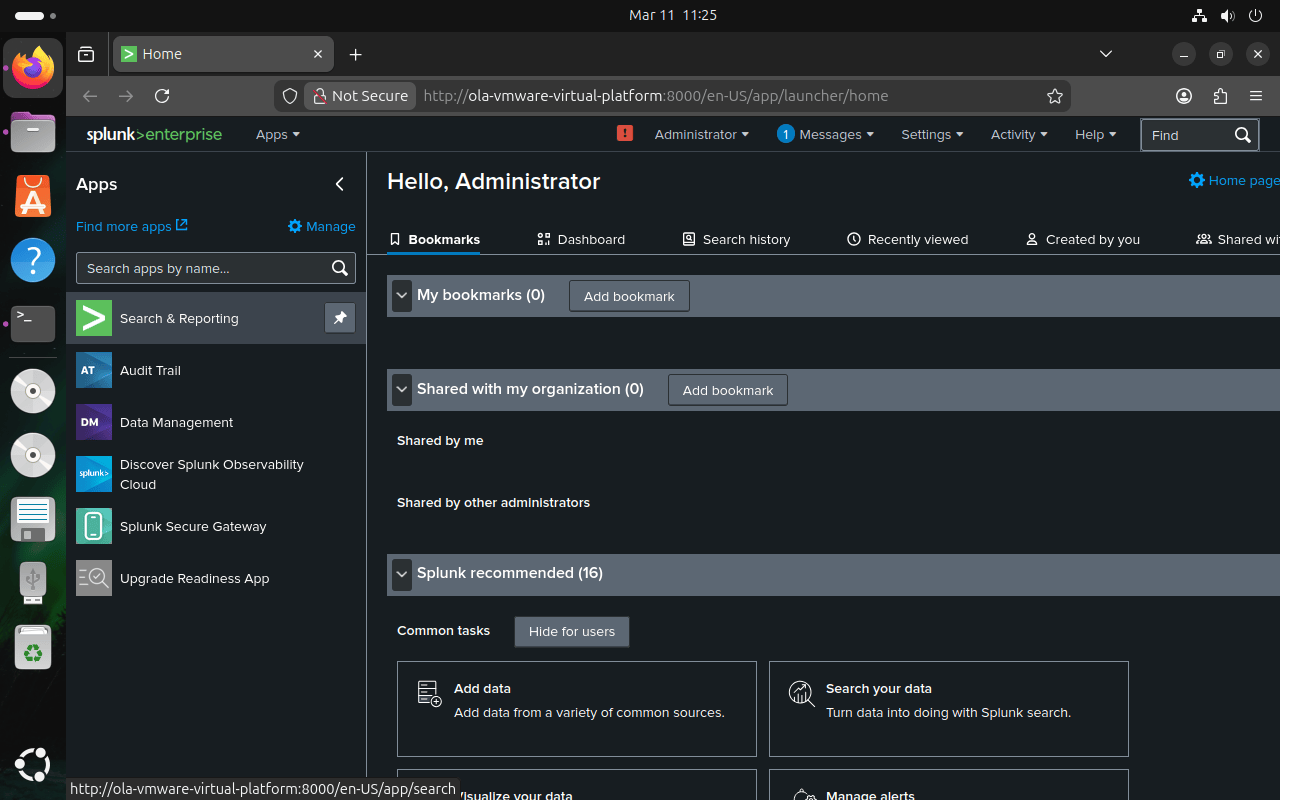
Task: Collapse the Apps sidebar with arrow
Action: (340, 184)
